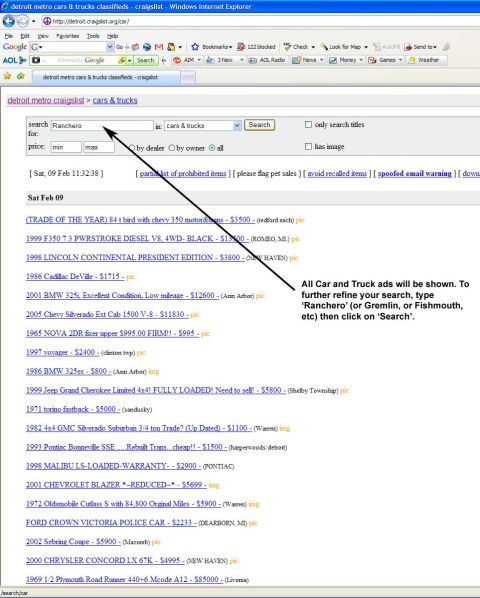
Task: Open the FORD CROWN VICTORIA POLICE CAR listing
Action: point(111,522)
